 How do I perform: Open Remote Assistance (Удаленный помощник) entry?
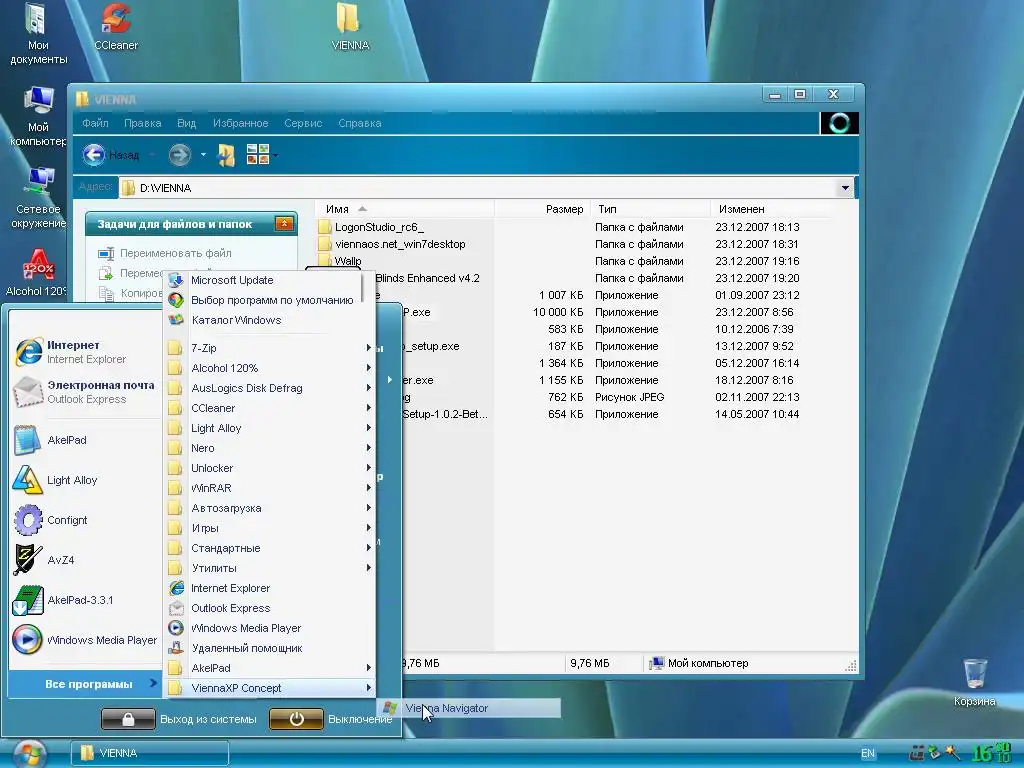270,648
